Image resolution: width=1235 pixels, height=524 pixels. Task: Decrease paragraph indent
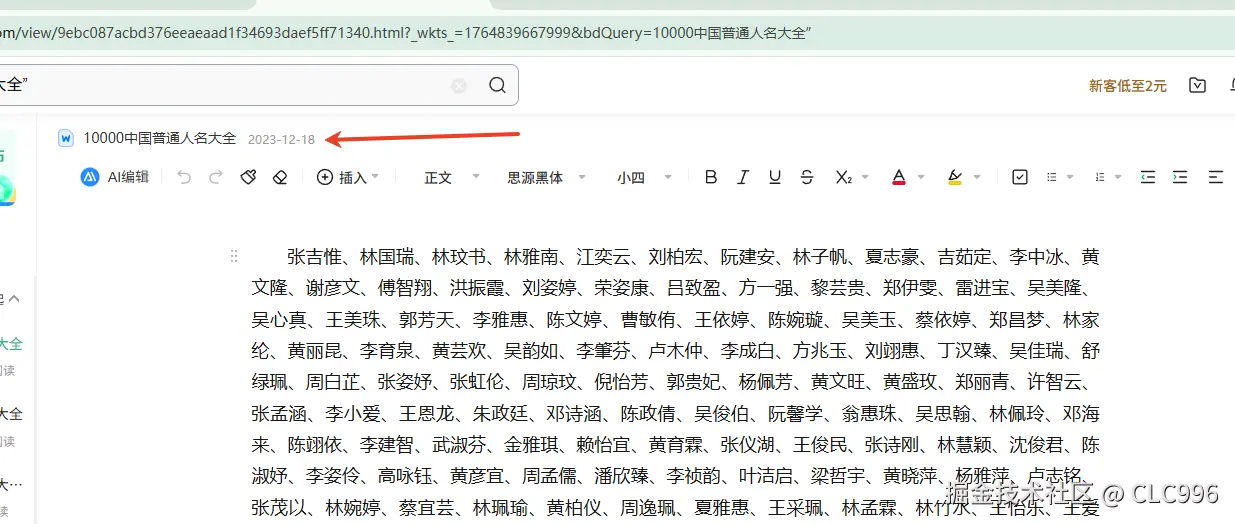click(x=1148, y=177)
